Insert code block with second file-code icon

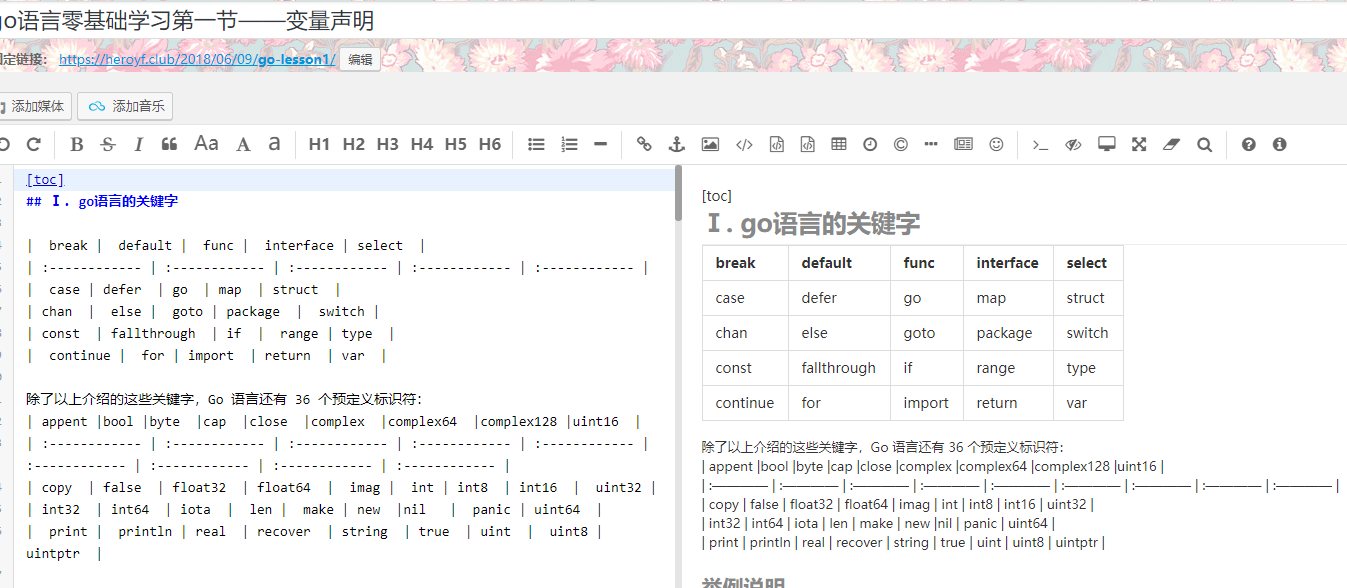(807, 144)
